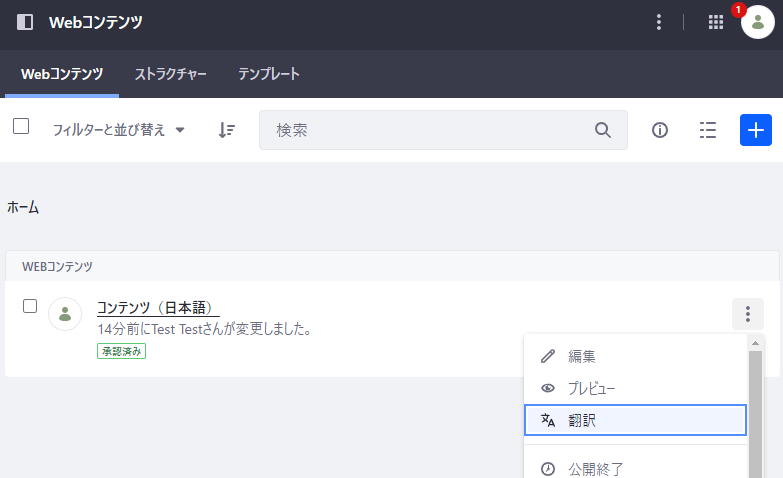Toggle the product menu sidebar icon
783x478 pixels.
[25, 22]
